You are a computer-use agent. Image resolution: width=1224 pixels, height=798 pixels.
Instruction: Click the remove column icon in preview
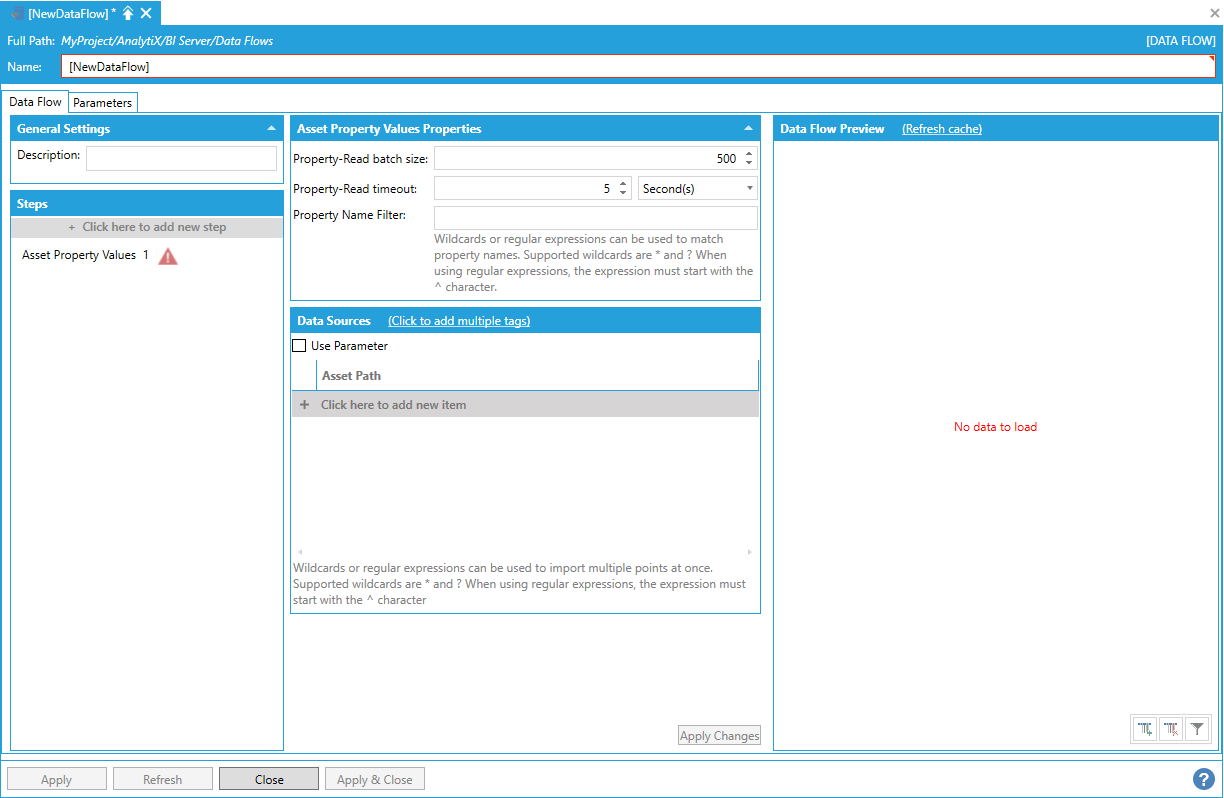click(1171, 729)
